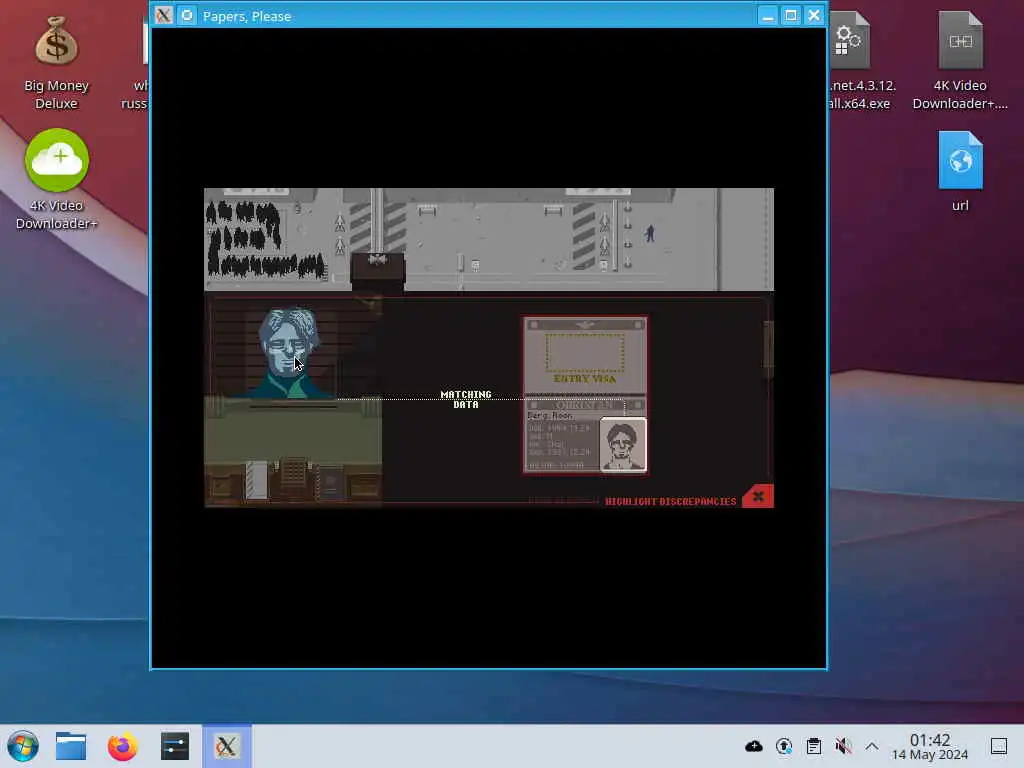Click the updates tray icon
This screenshot has width=1024, height=768.
point(784,746)
